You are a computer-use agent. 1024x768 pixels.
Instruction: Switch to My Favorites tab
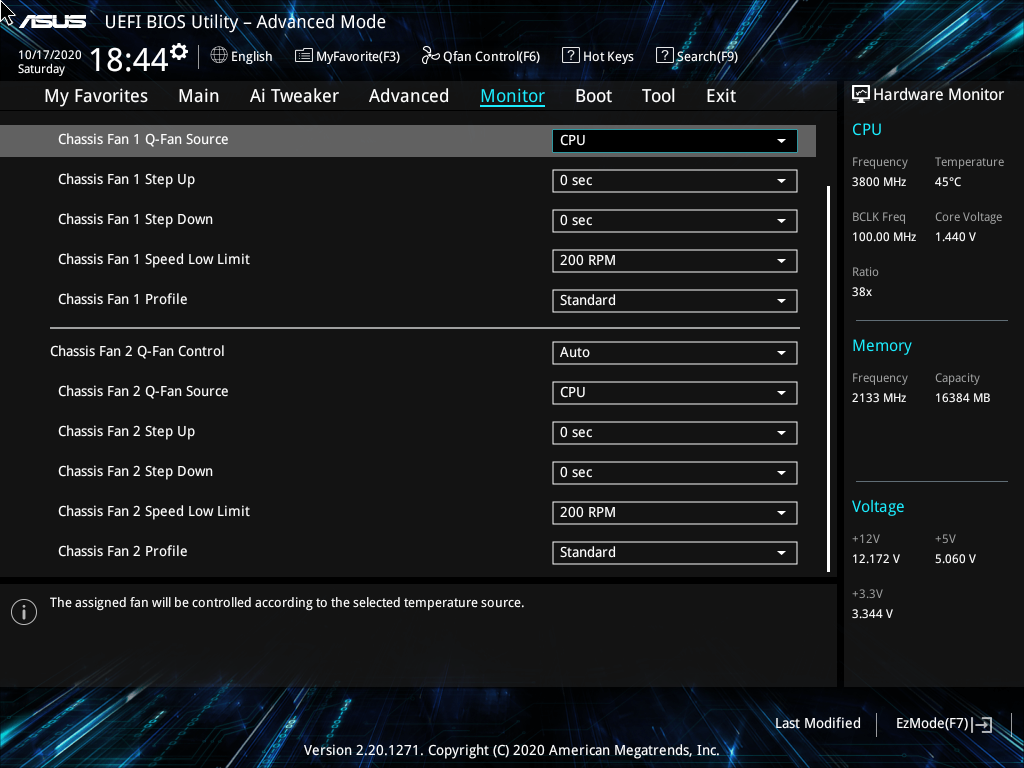(x=96, y=96)
